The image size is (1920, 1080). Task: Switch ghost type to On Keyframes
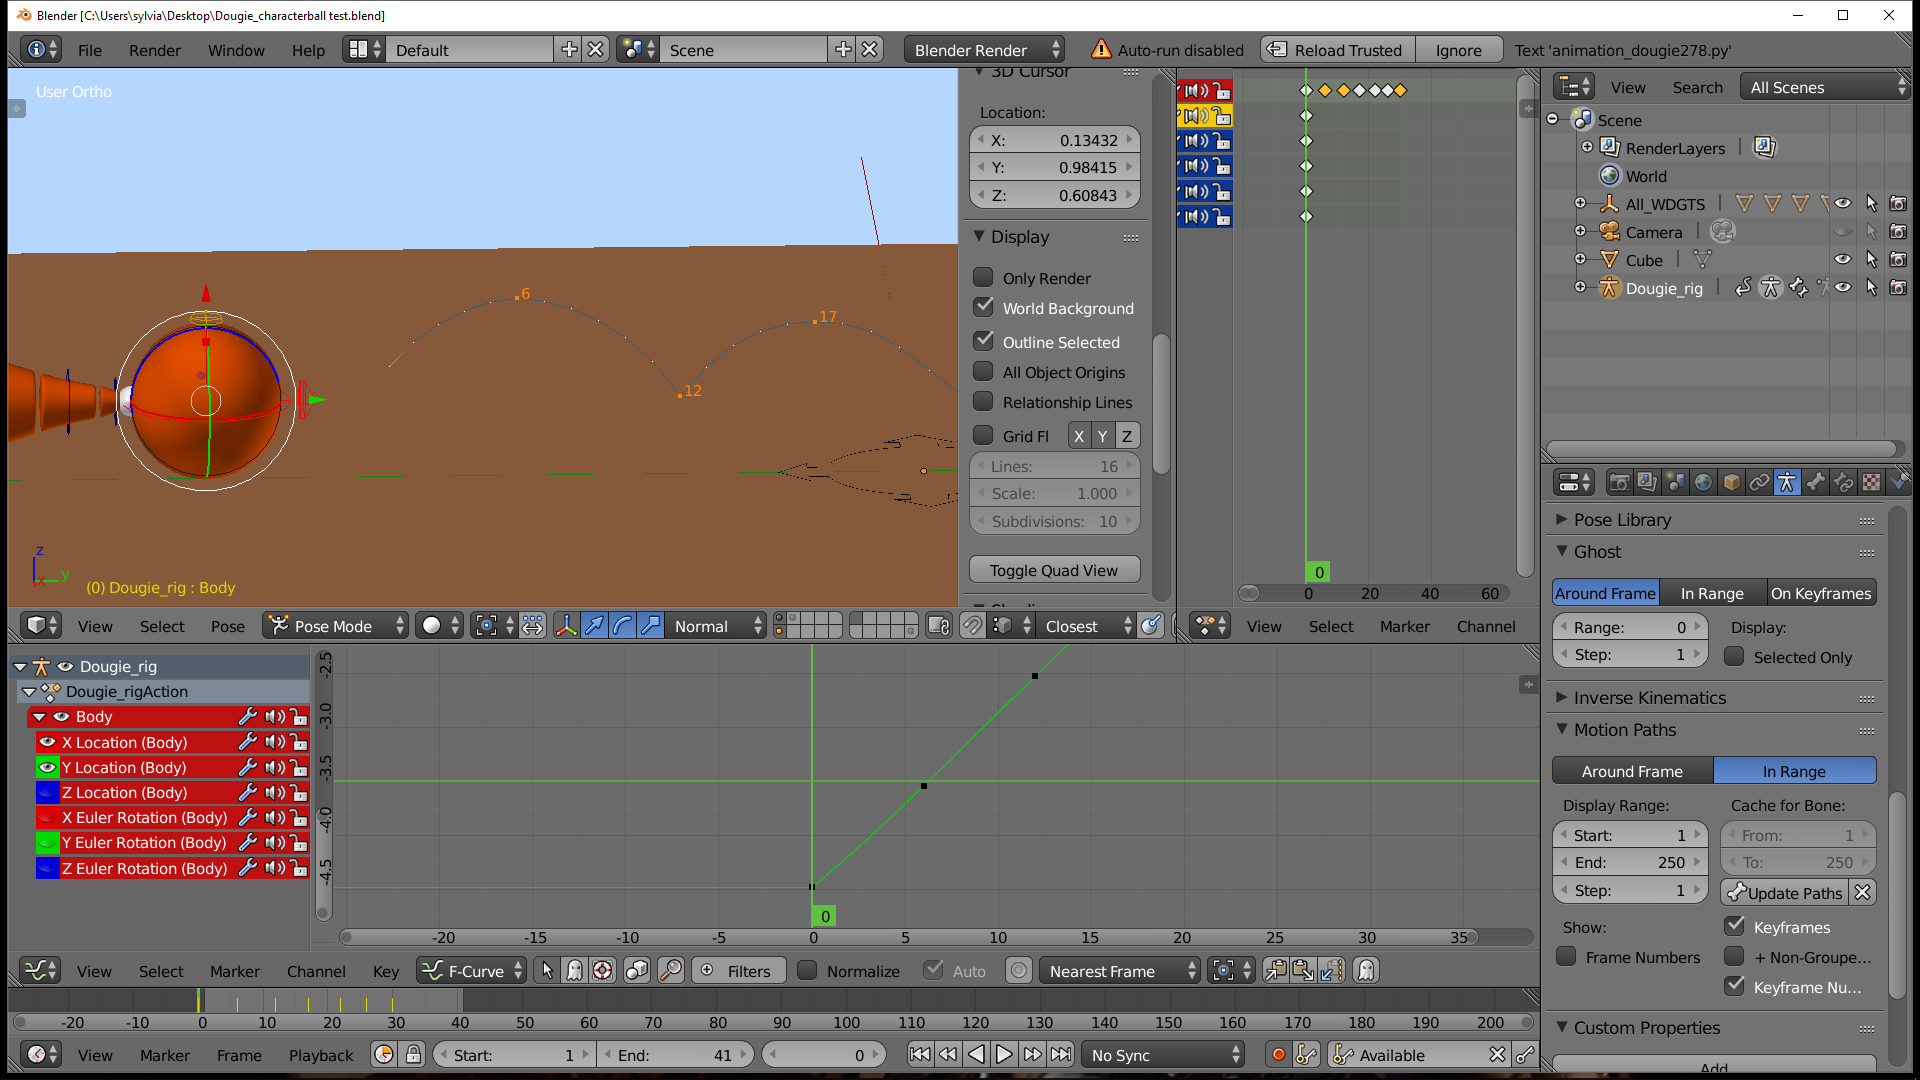[x=1820, y=593]
